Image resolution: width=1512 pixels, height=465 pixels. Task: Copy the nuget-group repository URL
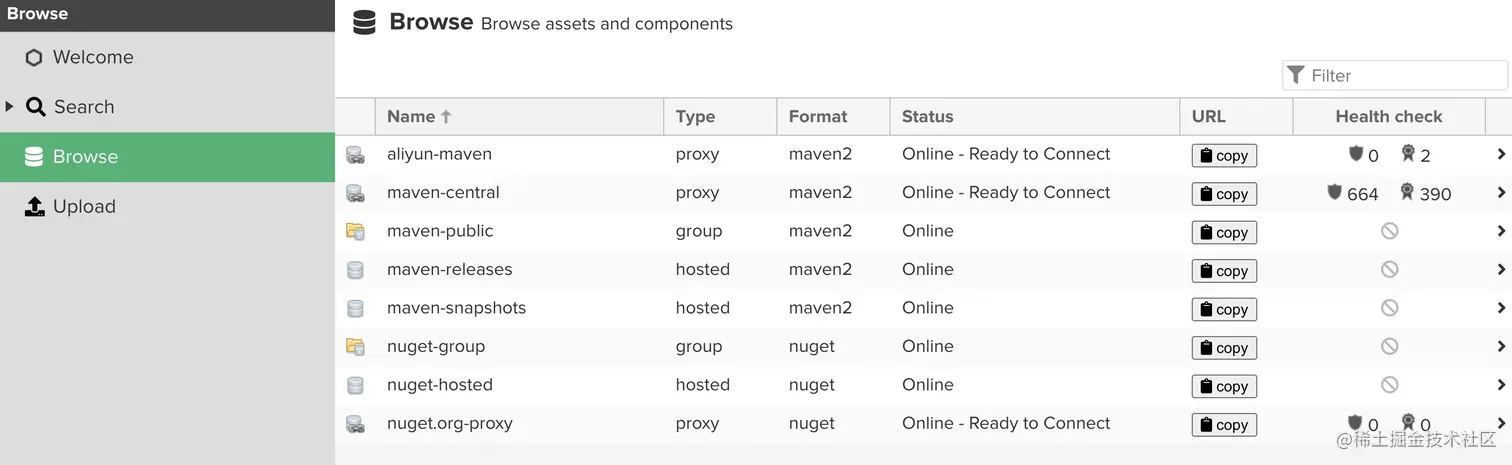pos(1224,348)
